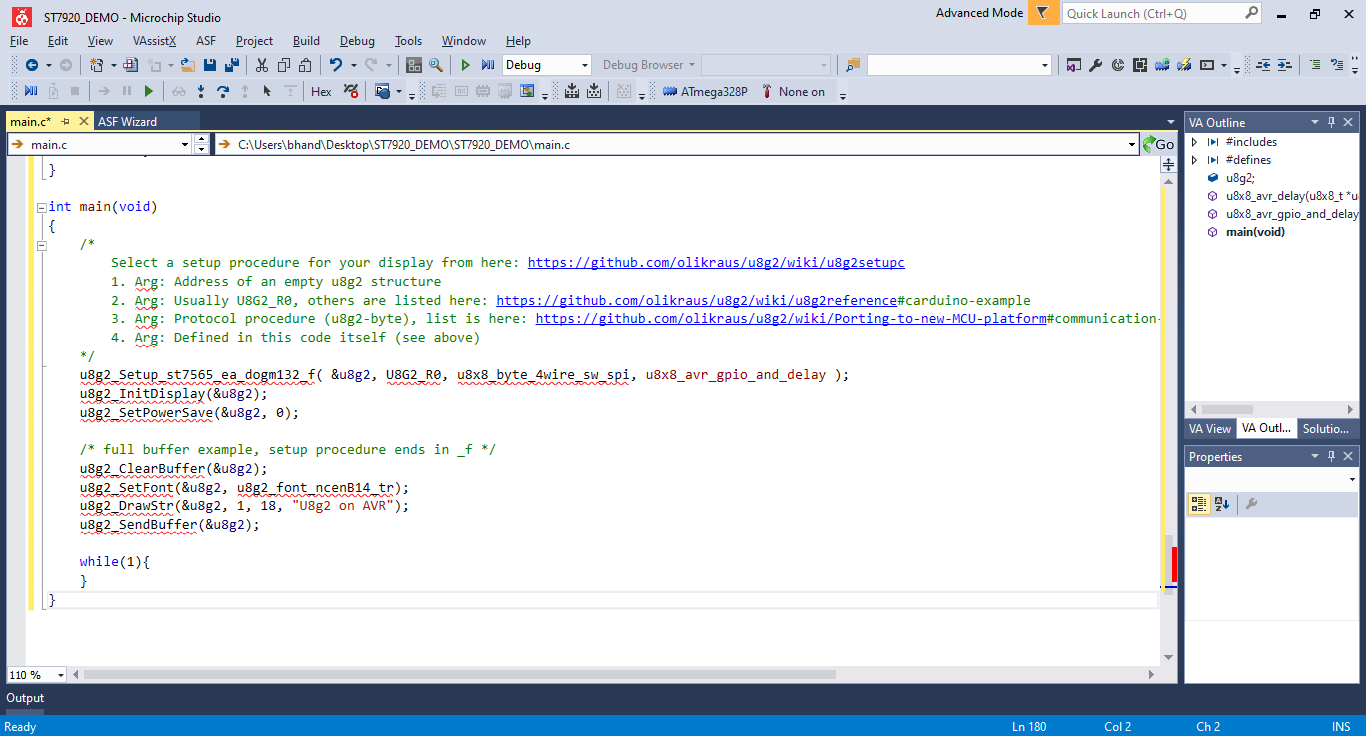Click the Find in Files magnifier icon
The image size is (1366, 736).
click(x=436, y=65)
